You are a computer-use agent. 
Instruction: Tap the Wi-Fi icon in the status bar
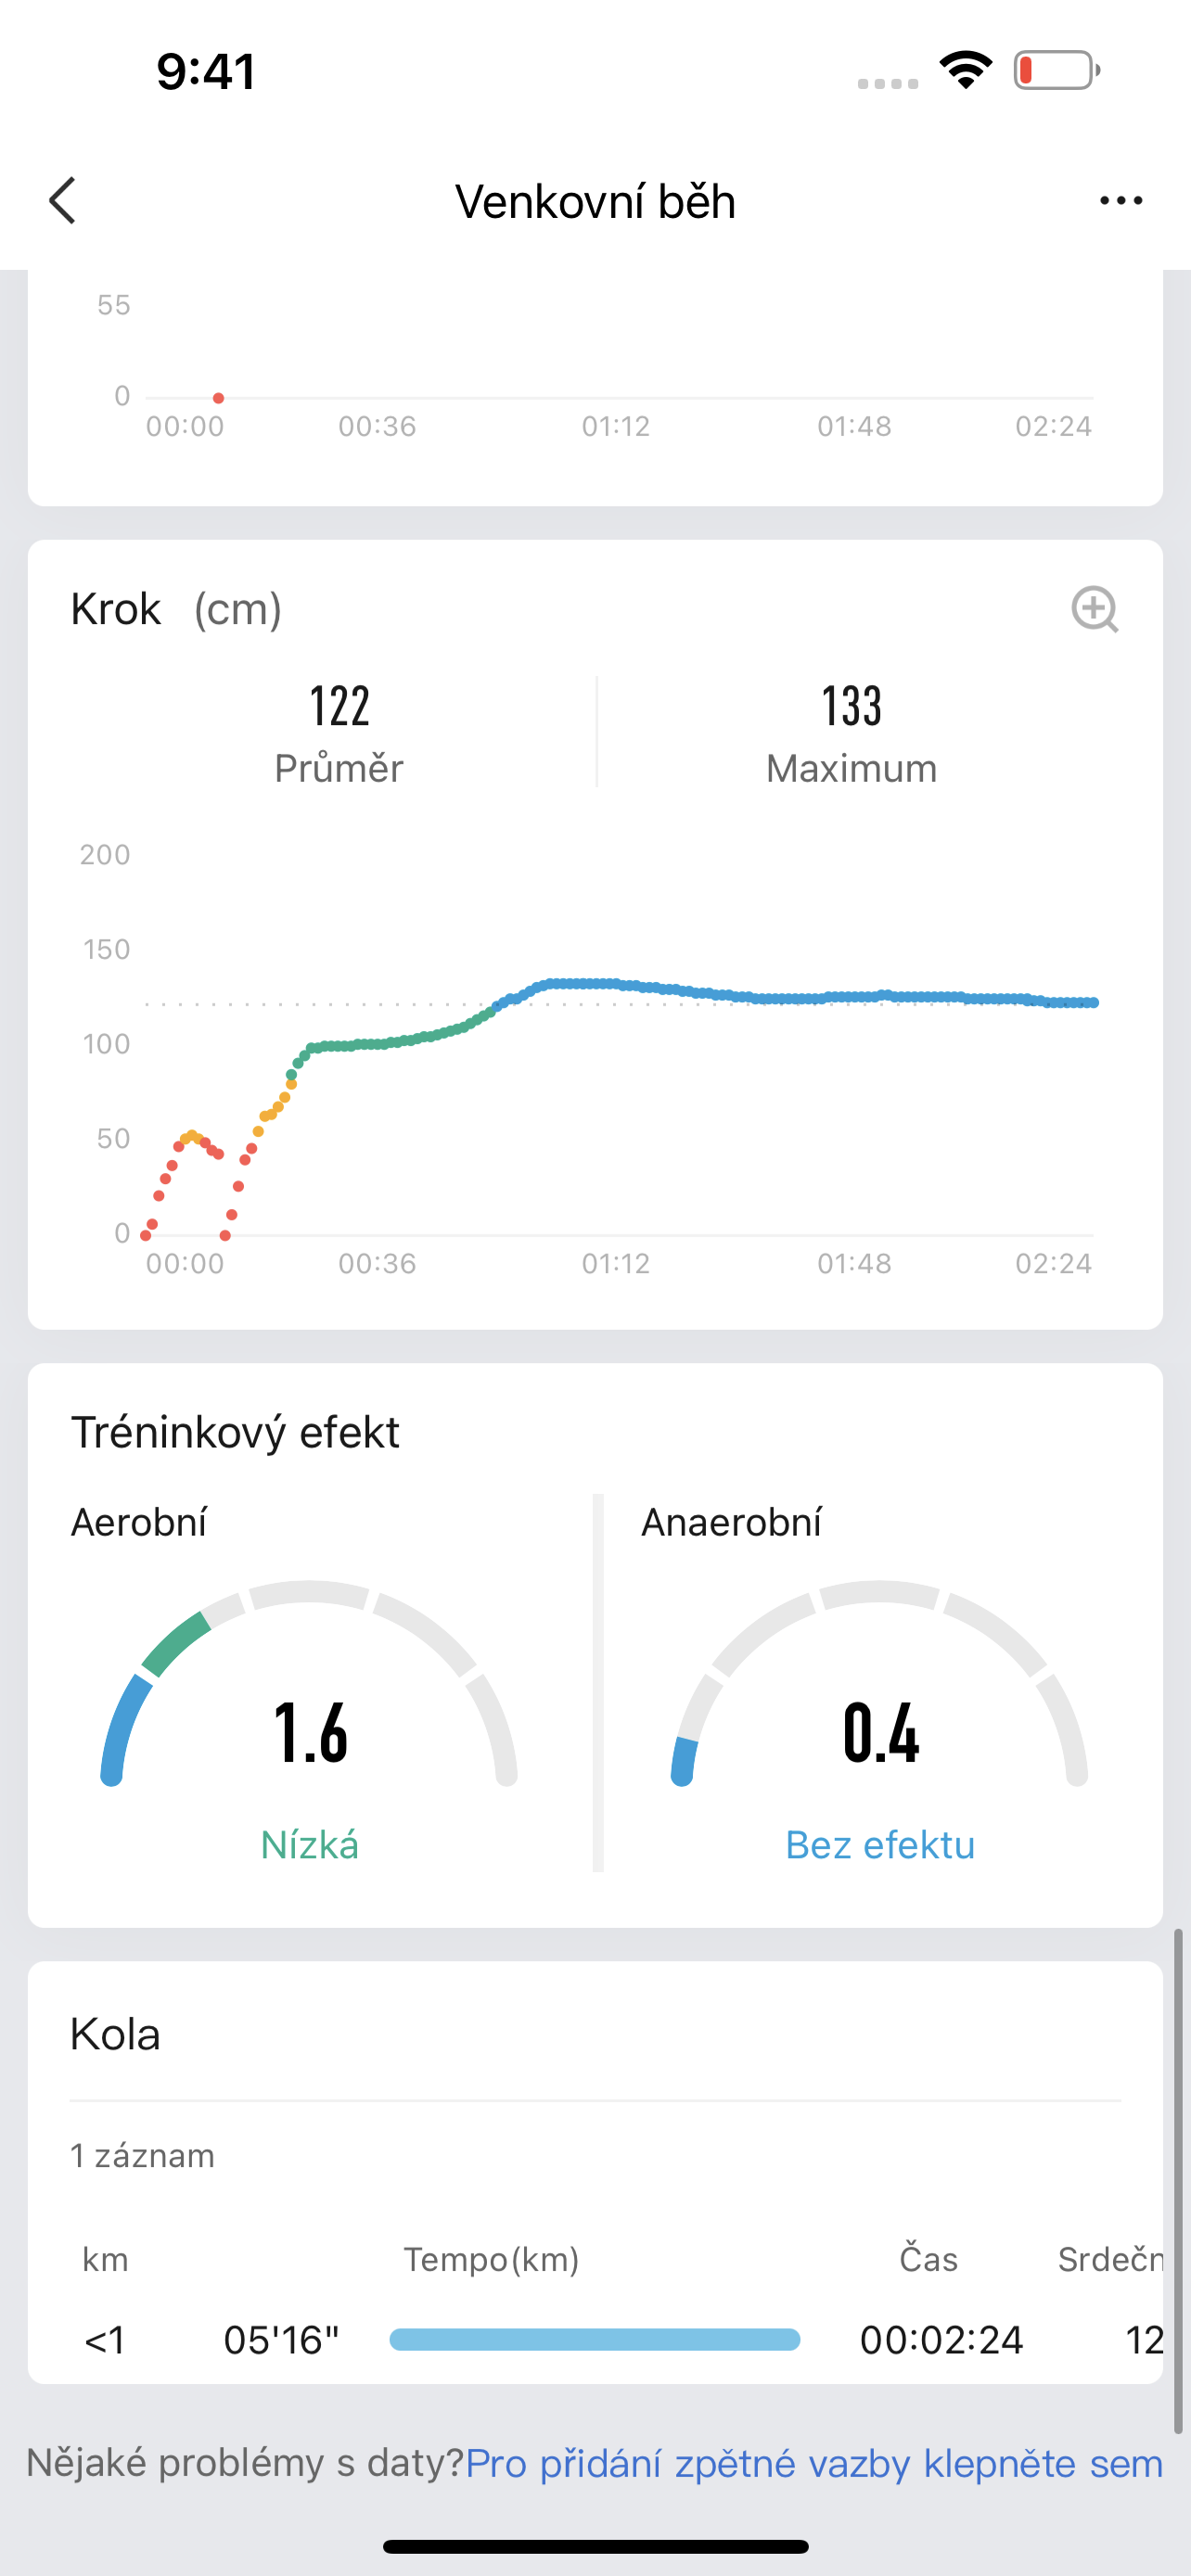tap(963, 68)
